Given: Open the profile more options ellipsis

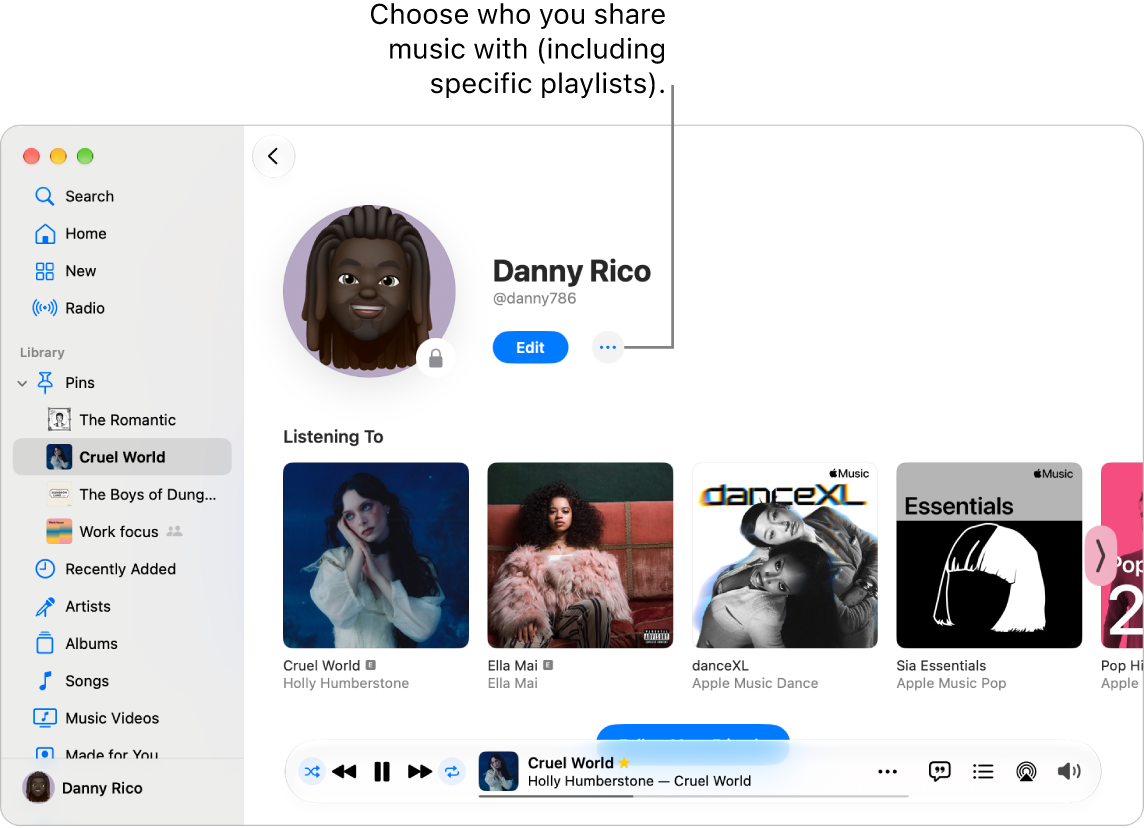Looking at the screenshot, I should [x=607, y=347].
